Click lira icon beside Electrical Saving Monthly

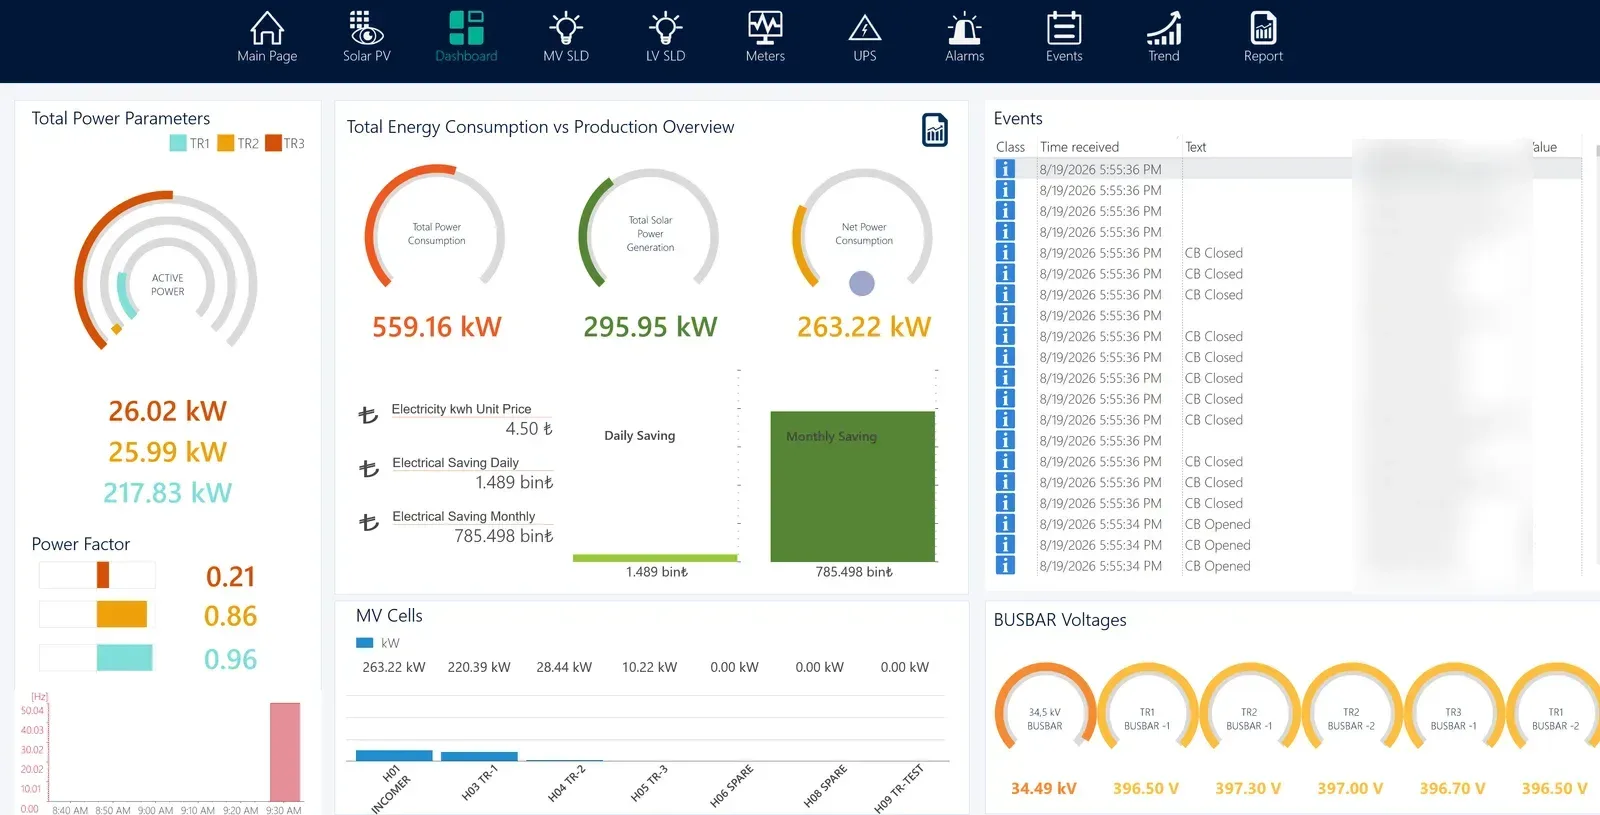(369, 522)
